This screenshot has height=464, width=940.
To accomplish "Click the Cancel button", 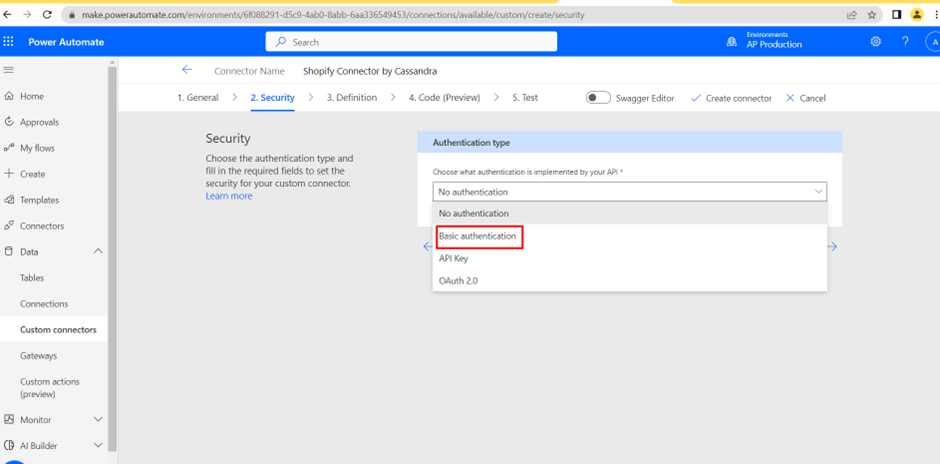I will point(806,98).
